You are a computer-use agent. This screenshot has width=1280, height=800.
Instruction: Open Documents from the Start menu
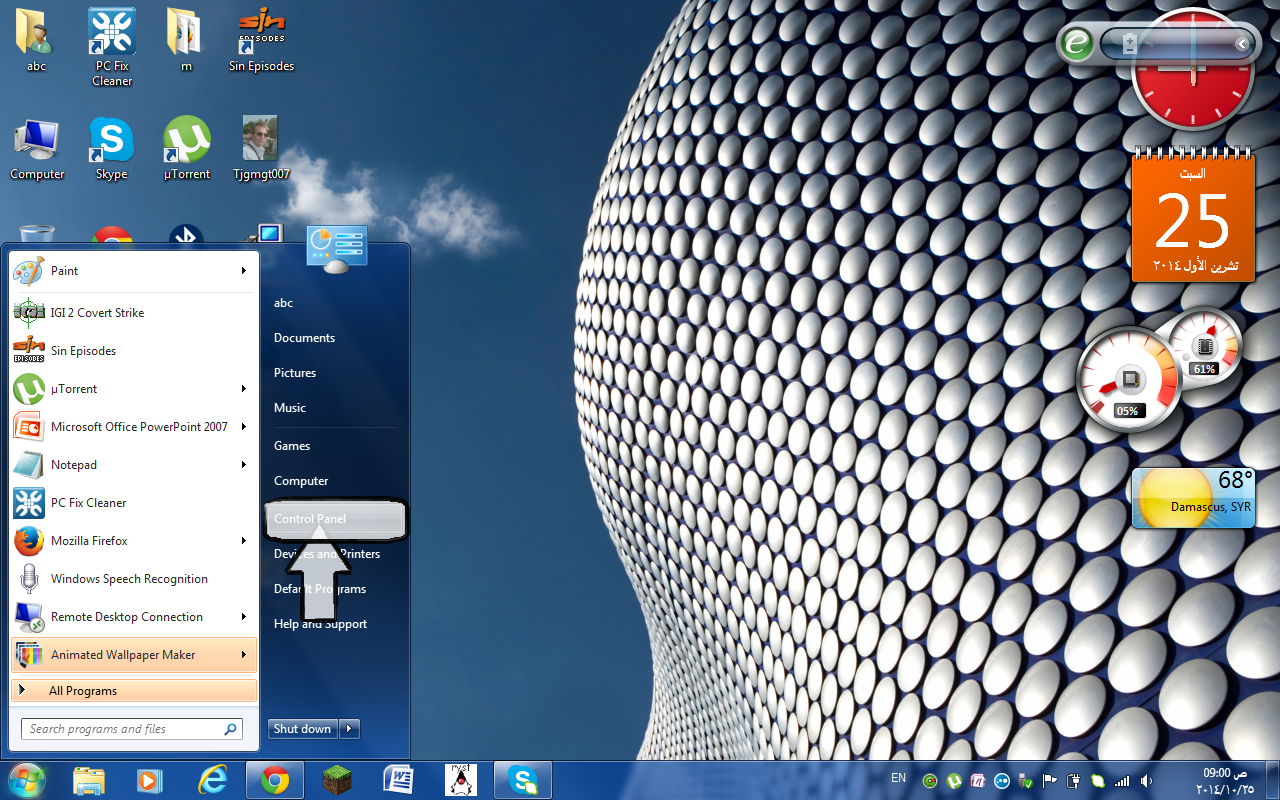304,338
